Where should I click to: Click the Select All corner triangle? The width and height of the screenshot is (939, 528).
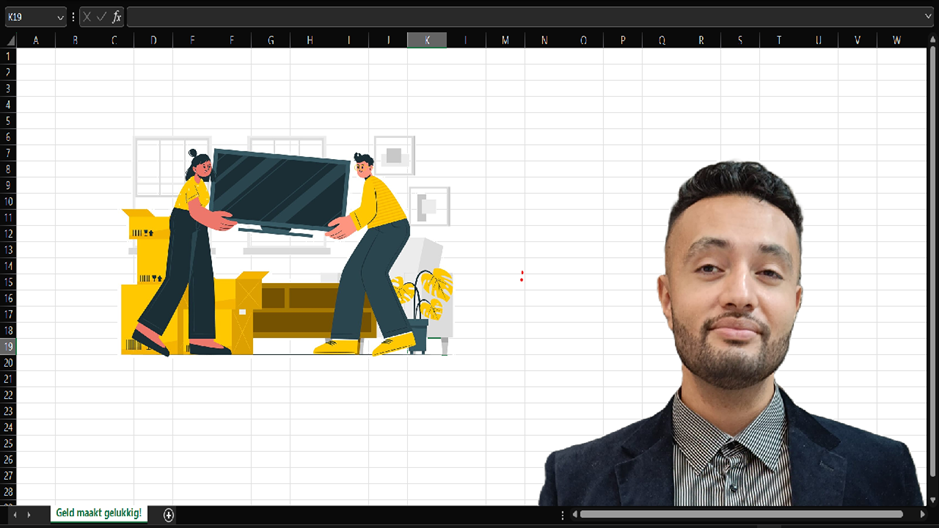[9, 40]
